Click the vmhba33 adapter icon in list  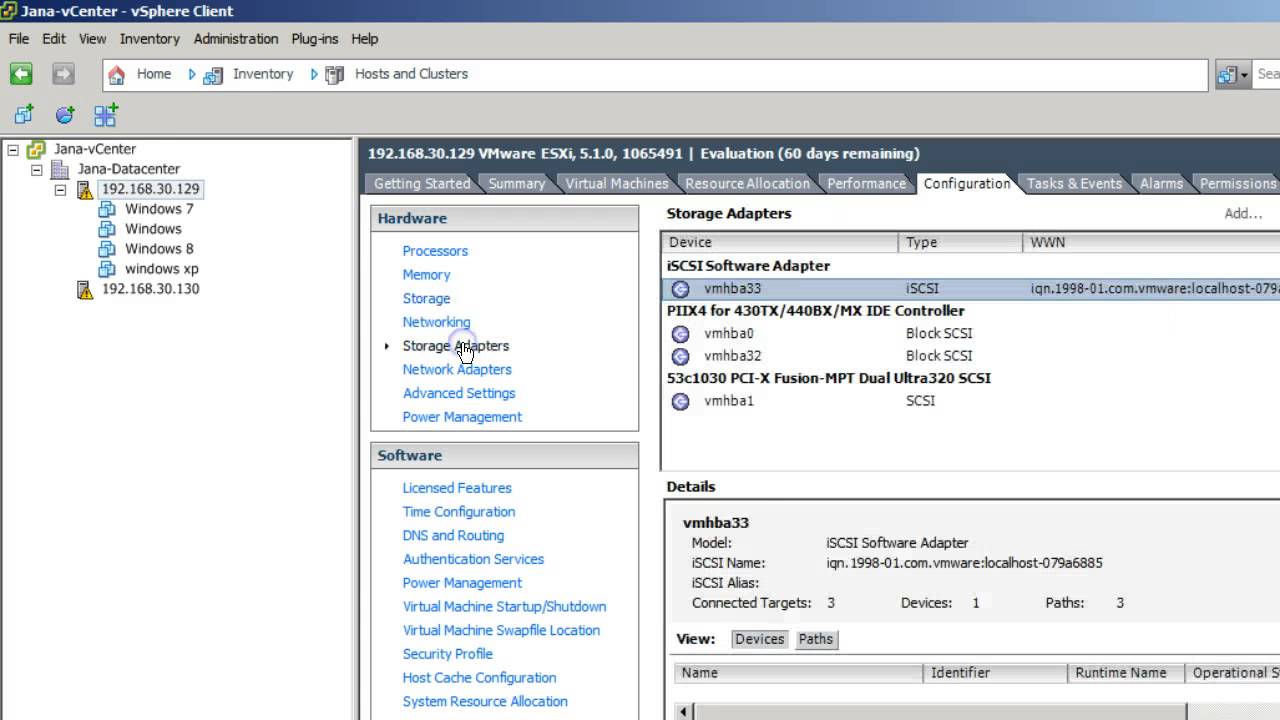coord(681,289)
